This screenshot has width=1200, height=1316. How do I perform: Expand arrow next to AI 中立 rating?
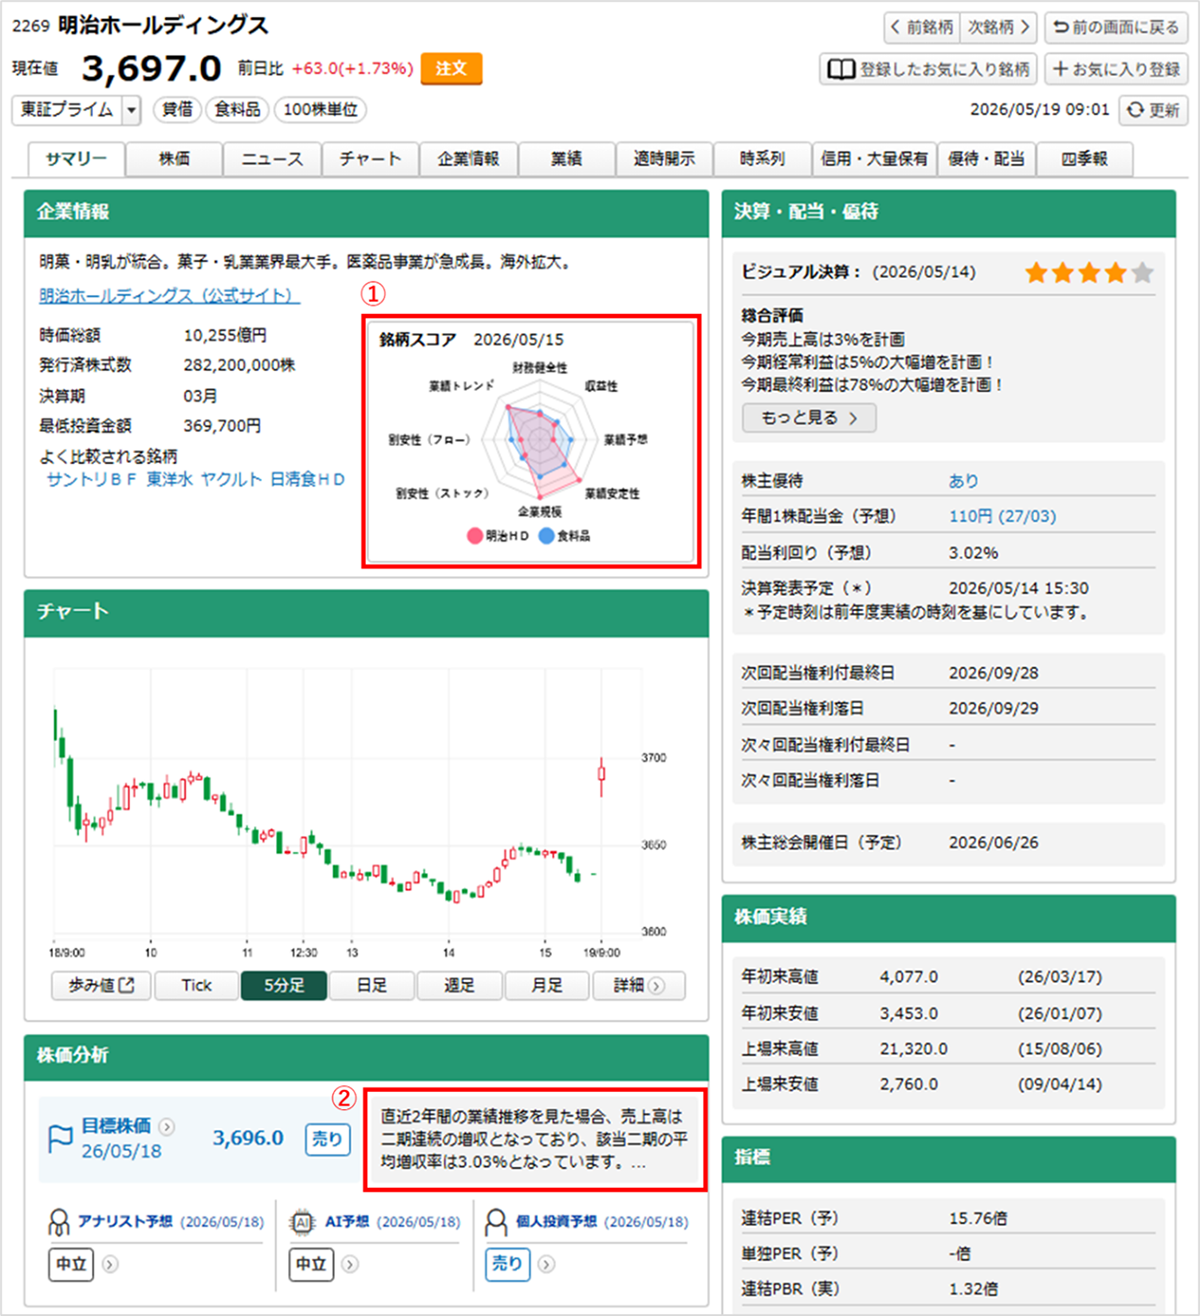pos(350,1265)
